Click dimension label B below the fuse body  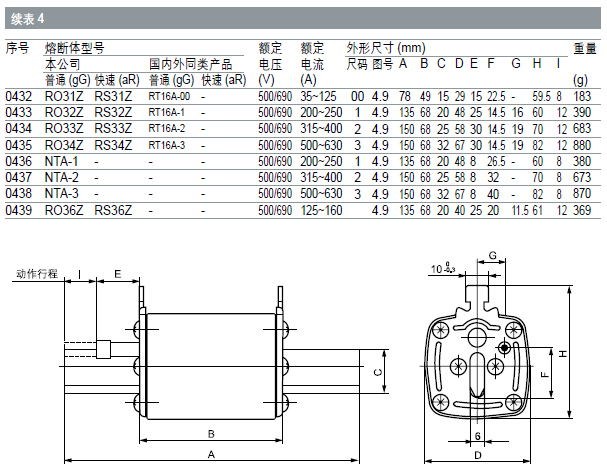[x=210, y=434]
